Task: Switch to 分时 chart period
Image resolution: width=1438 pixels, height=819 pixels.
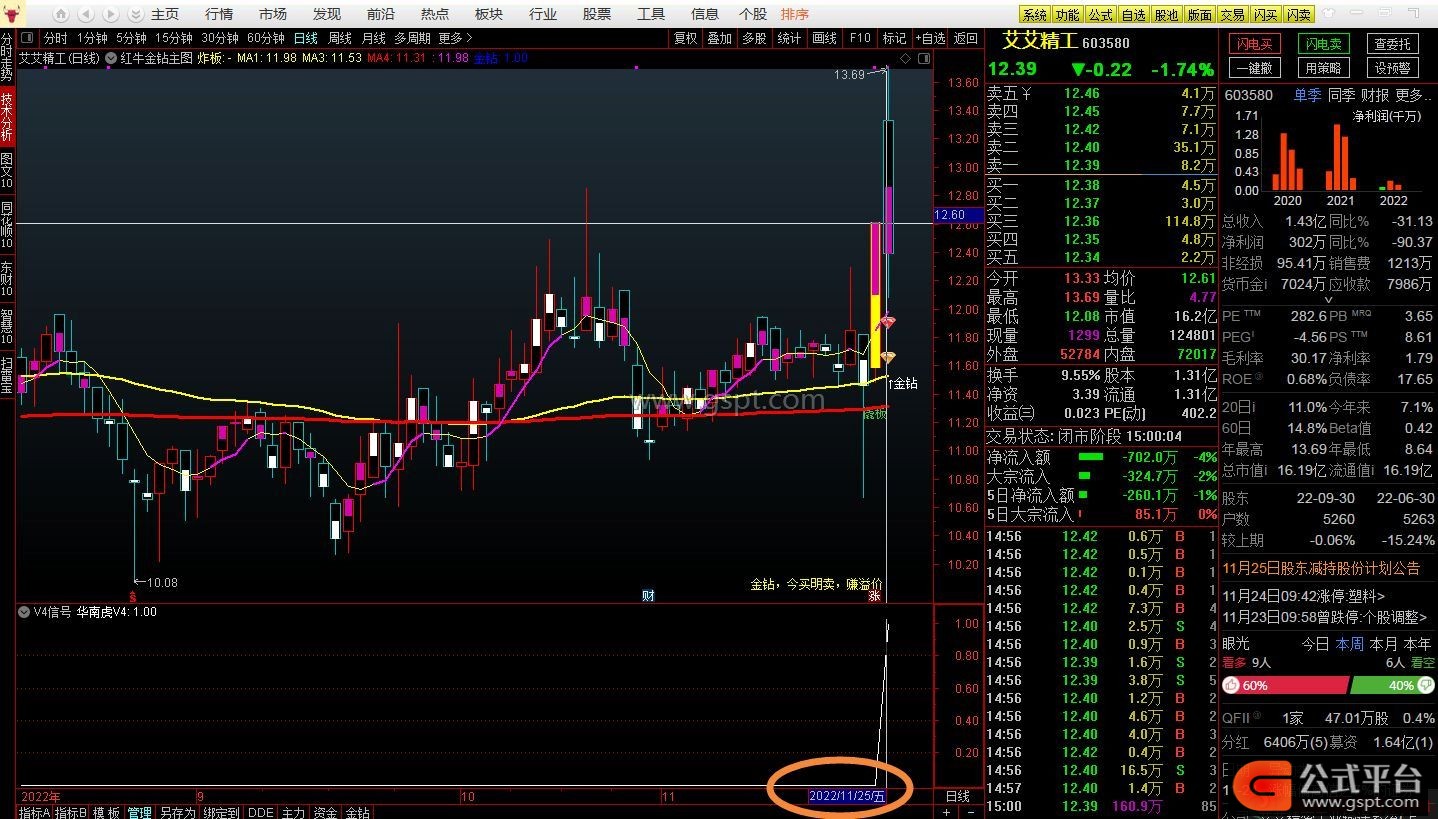Action: [x=56, y=38]
